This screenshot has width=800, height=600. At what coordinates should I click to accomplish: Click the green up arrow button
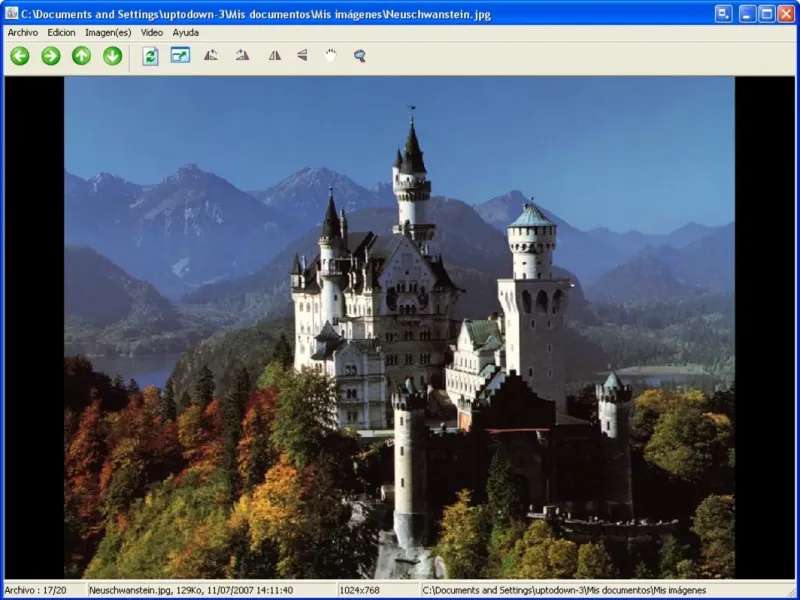click(82, 56)
